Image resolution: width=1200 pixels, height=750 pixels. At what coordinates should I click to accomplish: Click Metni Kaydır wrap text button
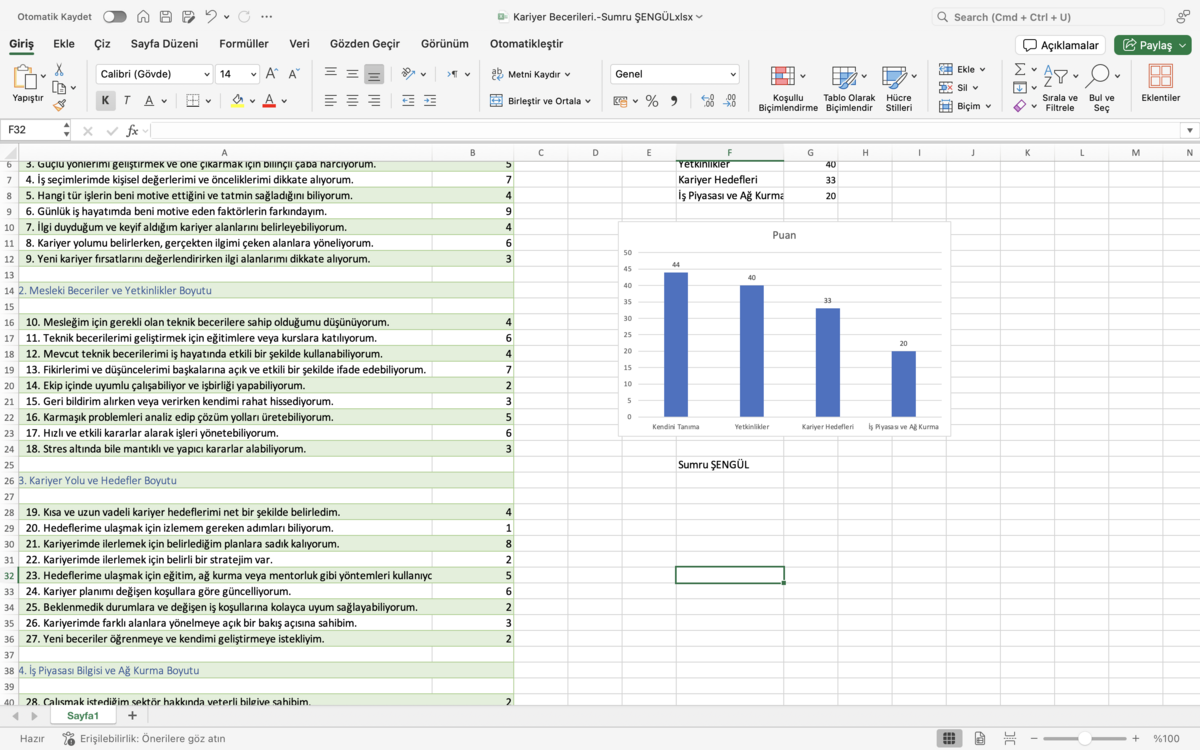tap(530, 74)
